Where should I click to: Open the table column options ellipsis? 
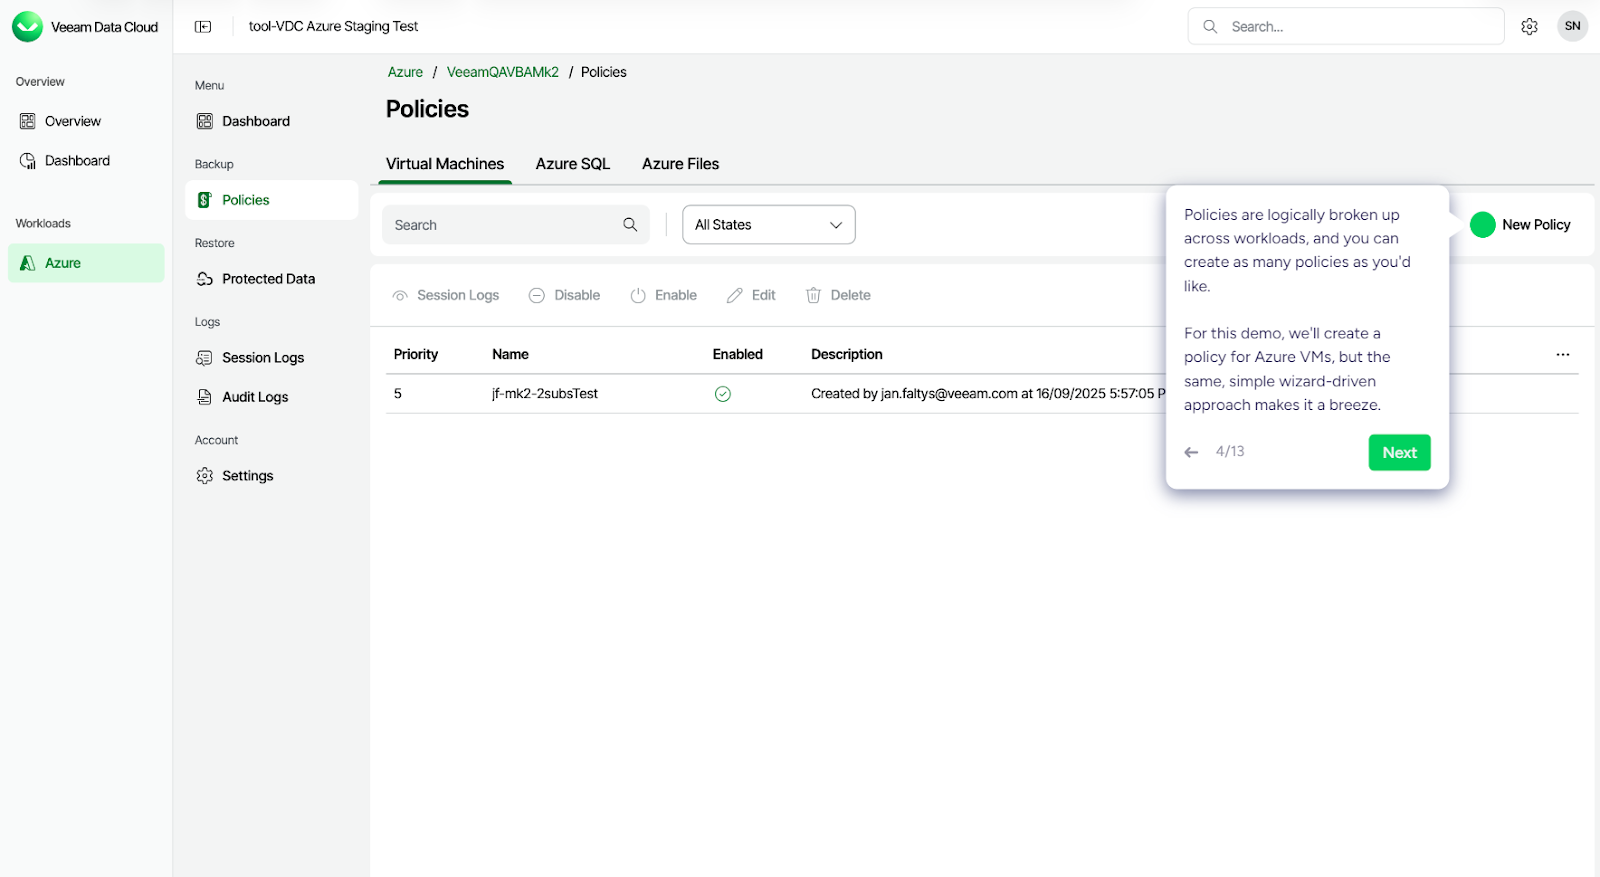click(1563, 355)
